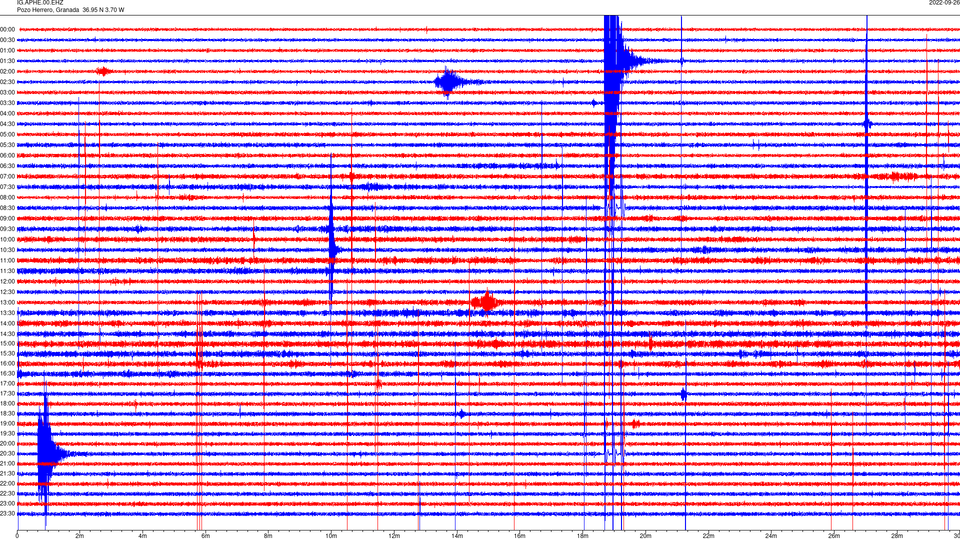Select the 04:00 trace time label
960x540 pixels.
tap(8, 114)
